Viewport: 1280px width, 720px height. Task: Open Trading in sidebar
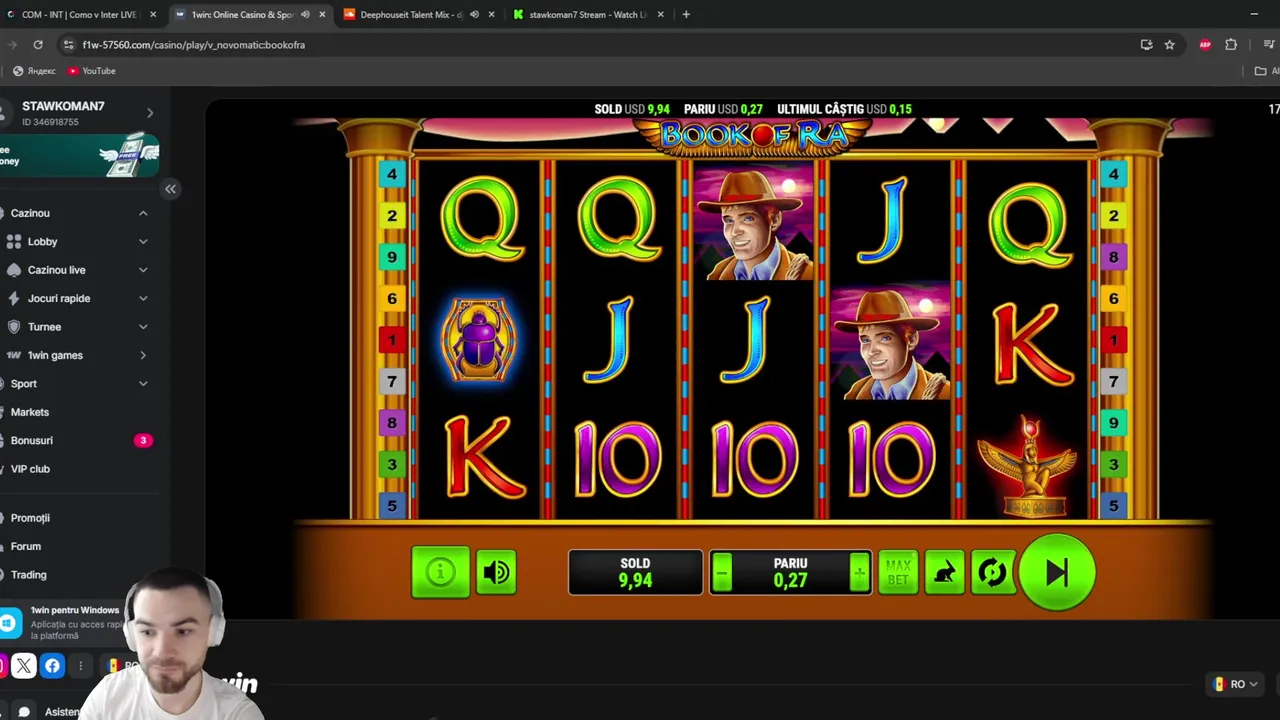(x=29, y=575)
